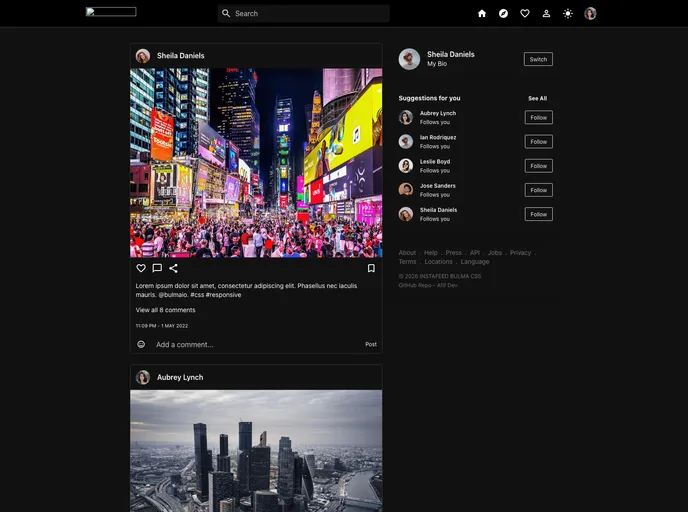Open the heart notifications icon in navbar
Viewport: 688px width, 512px height.
525,14
